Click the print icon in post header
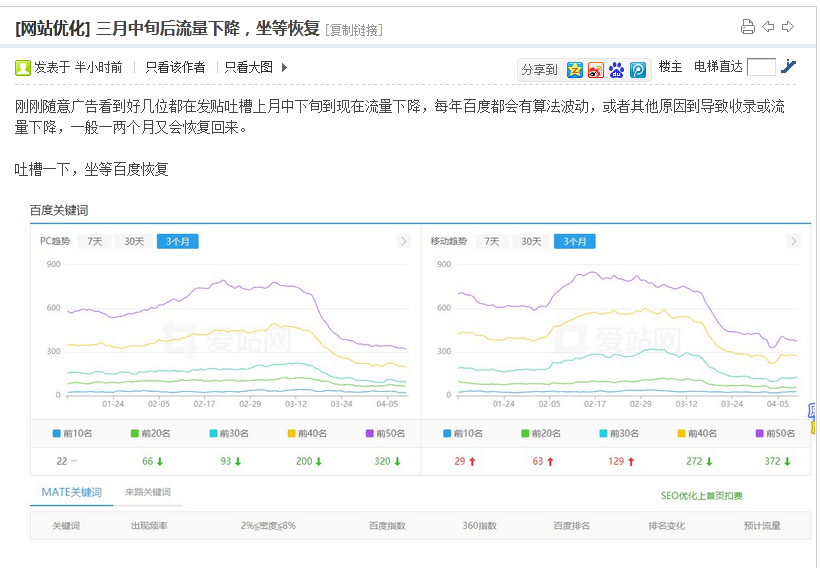This screenshot has height=568, width=820. point(748,27)
